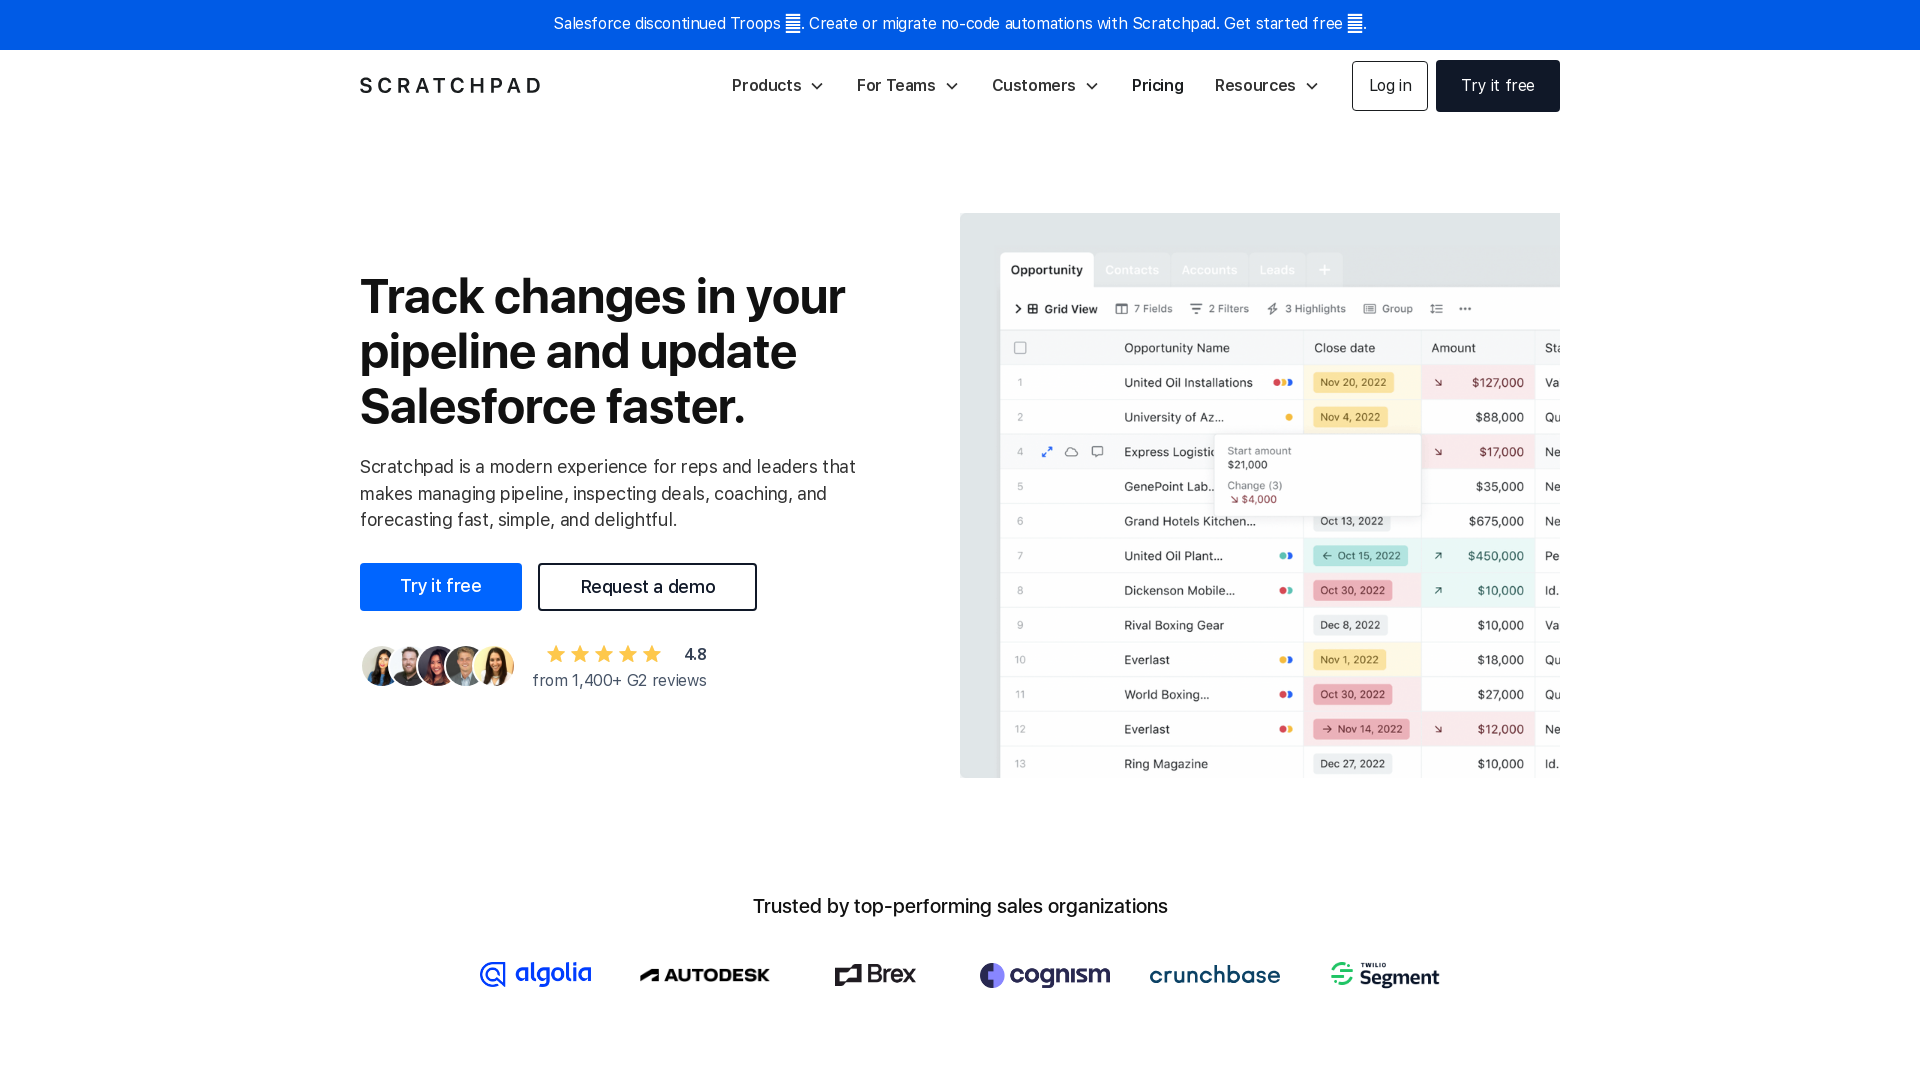This screenshot has height=1080, width=1920.
Task: Click the Cognism logo
Action: click(1045, 975)
